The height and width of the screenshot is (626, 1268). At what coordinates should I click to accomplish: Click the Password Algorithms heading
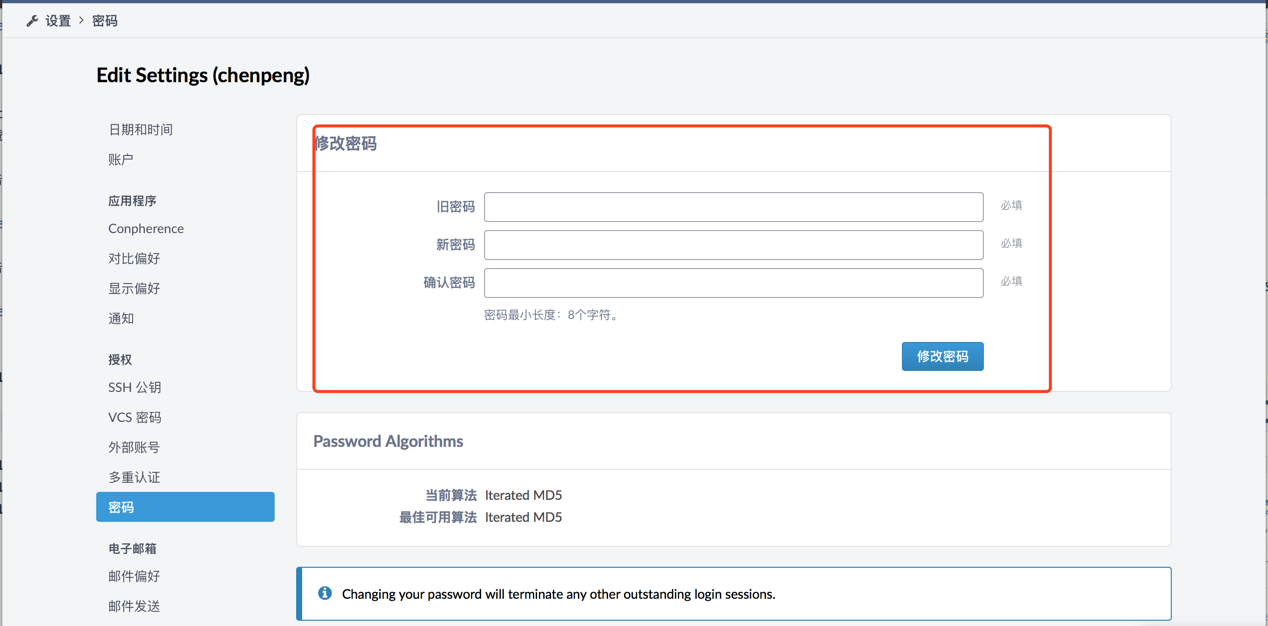tap(388, 441)
